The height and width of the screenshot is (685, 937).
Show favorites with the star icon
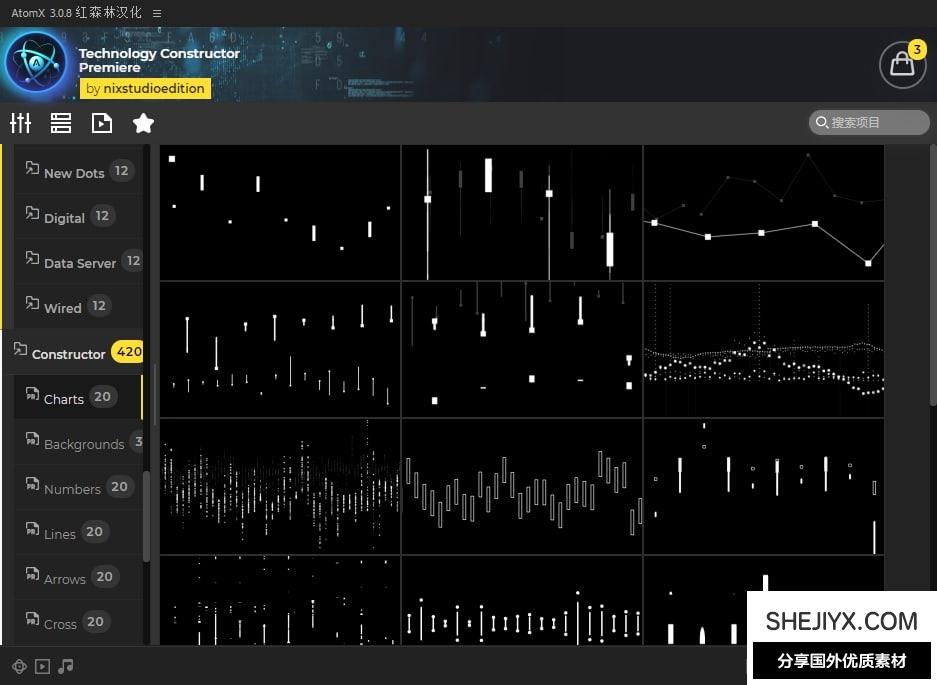(x=143, y=123)
